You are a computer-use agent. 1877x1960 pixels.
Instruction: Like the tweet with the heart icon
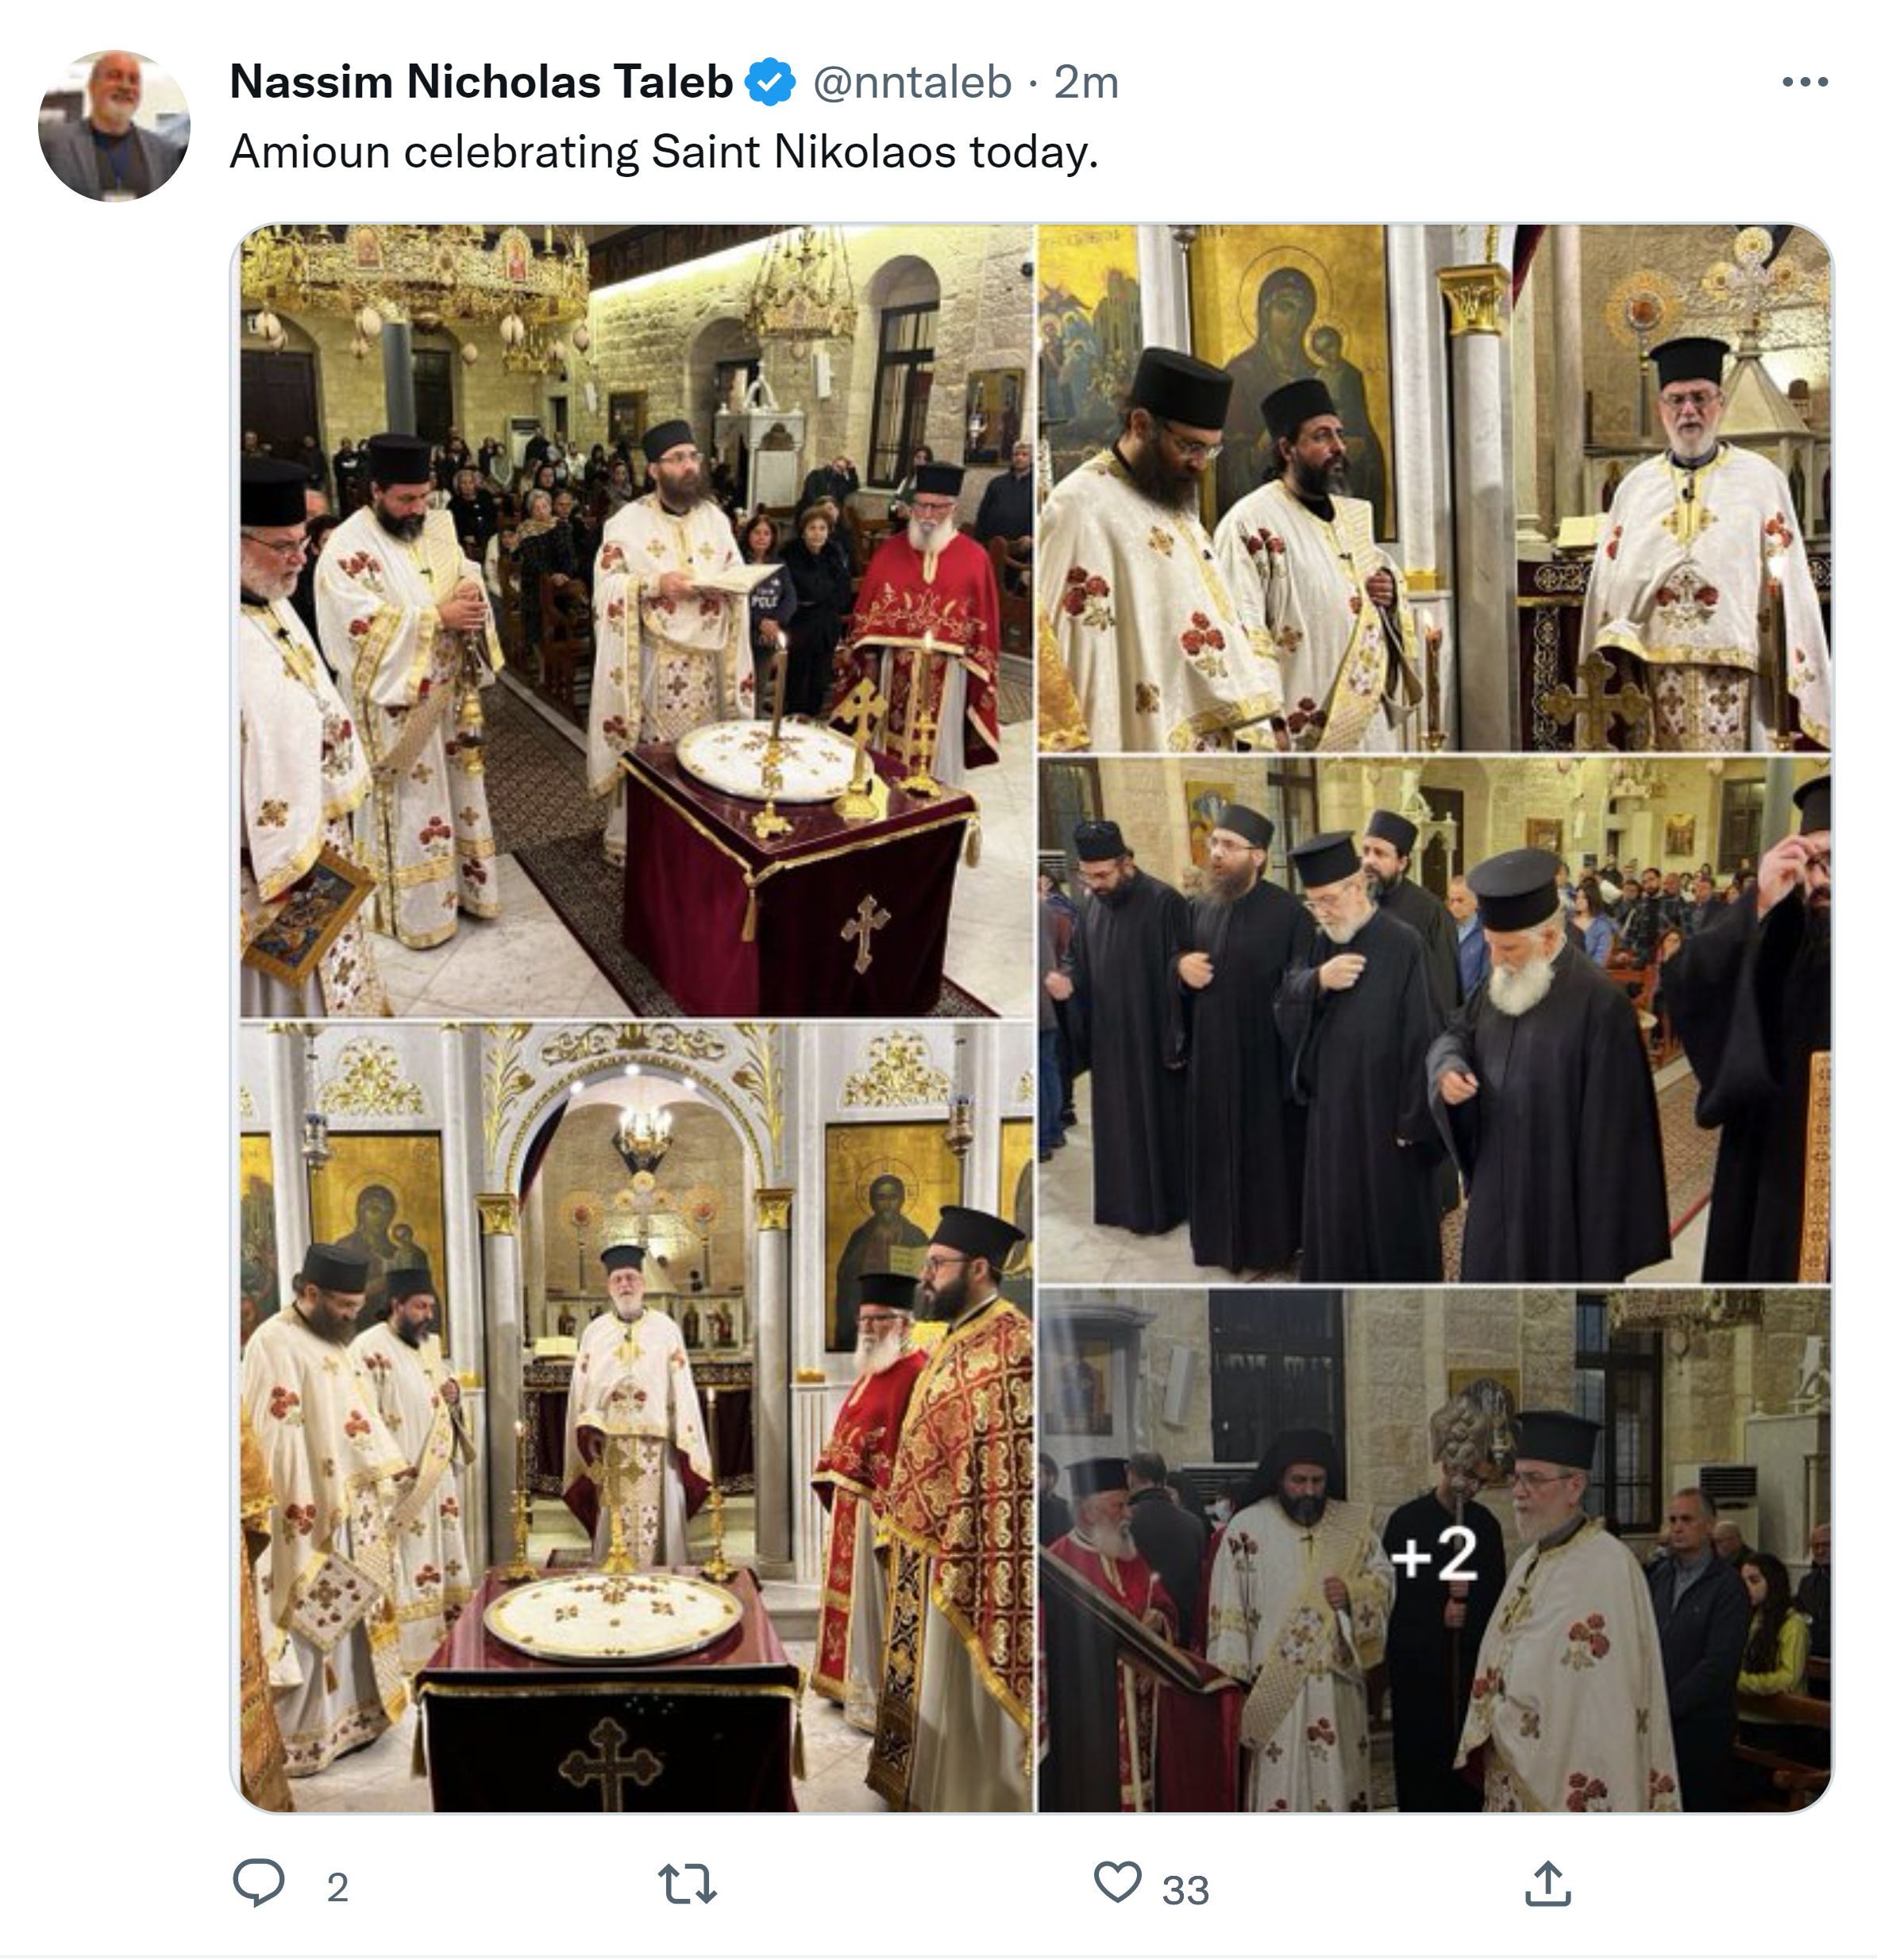(1117, 1882)
